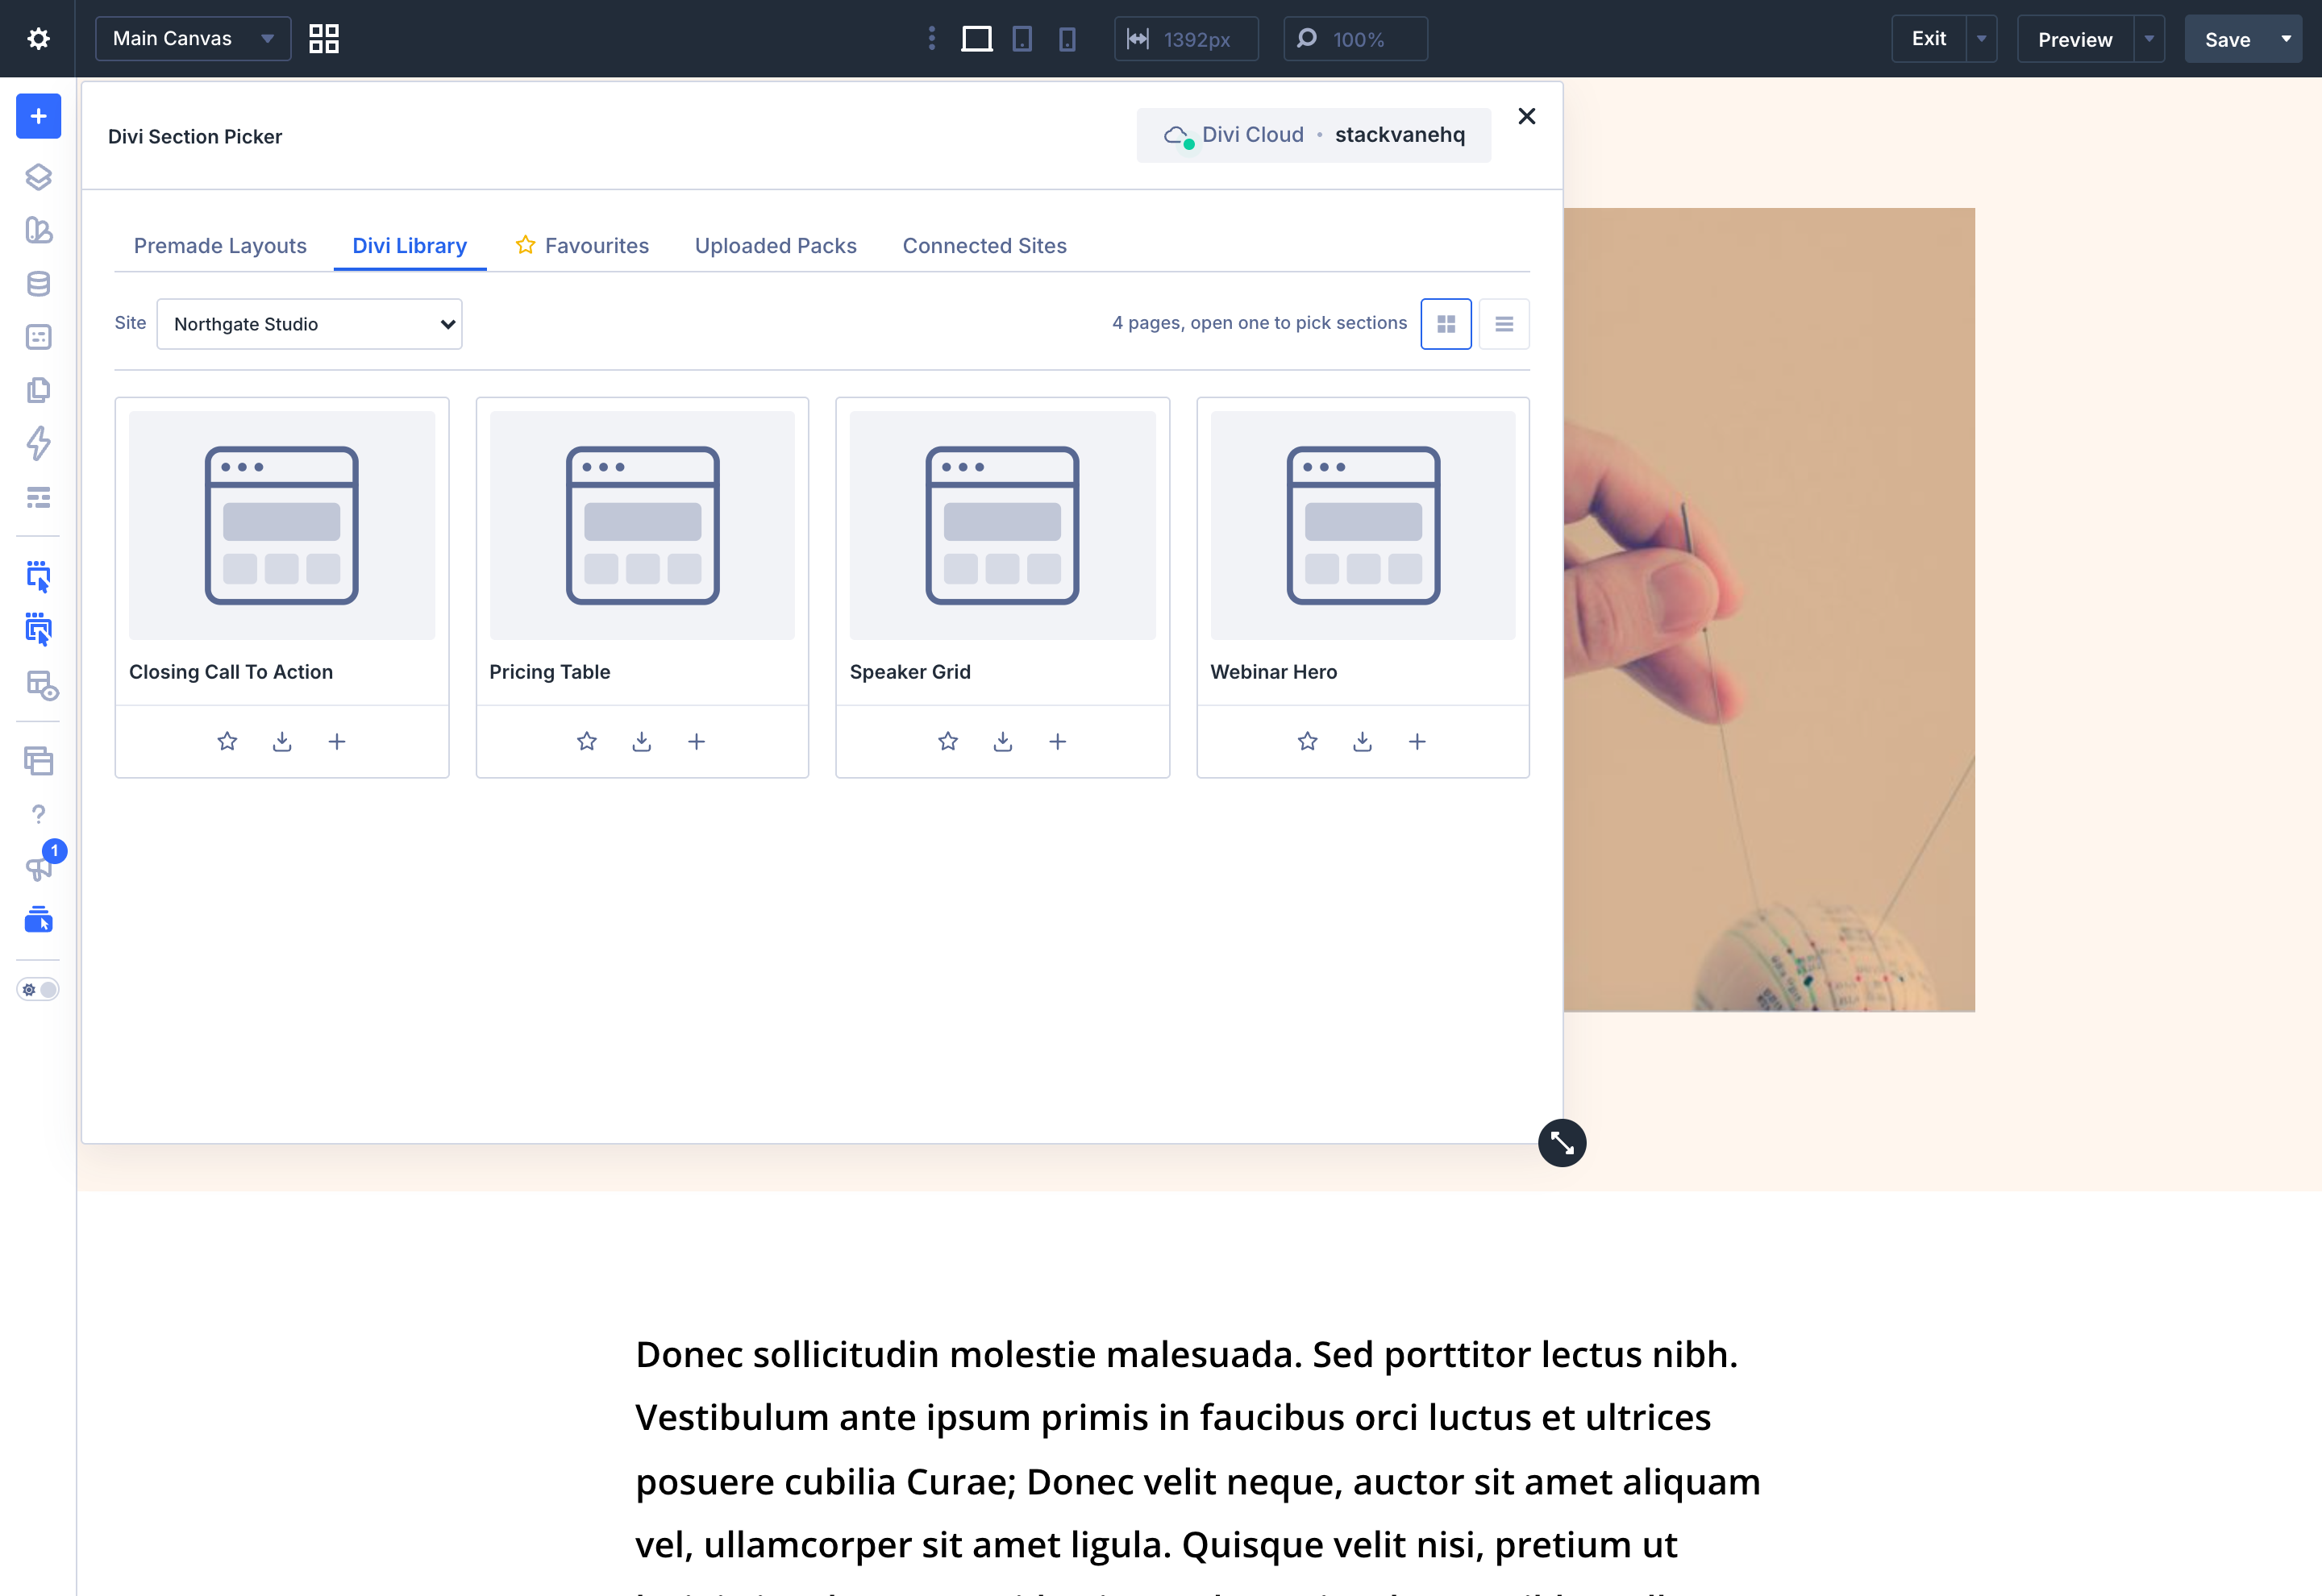Click the 100% zoom input field

pyautogui.click(x=1356, y=39)
